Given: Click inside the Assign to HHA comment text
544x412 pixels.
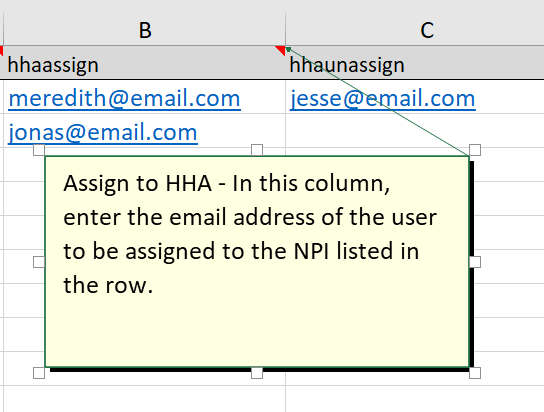Looking at the screenshot, I should (x=250, y=234).
